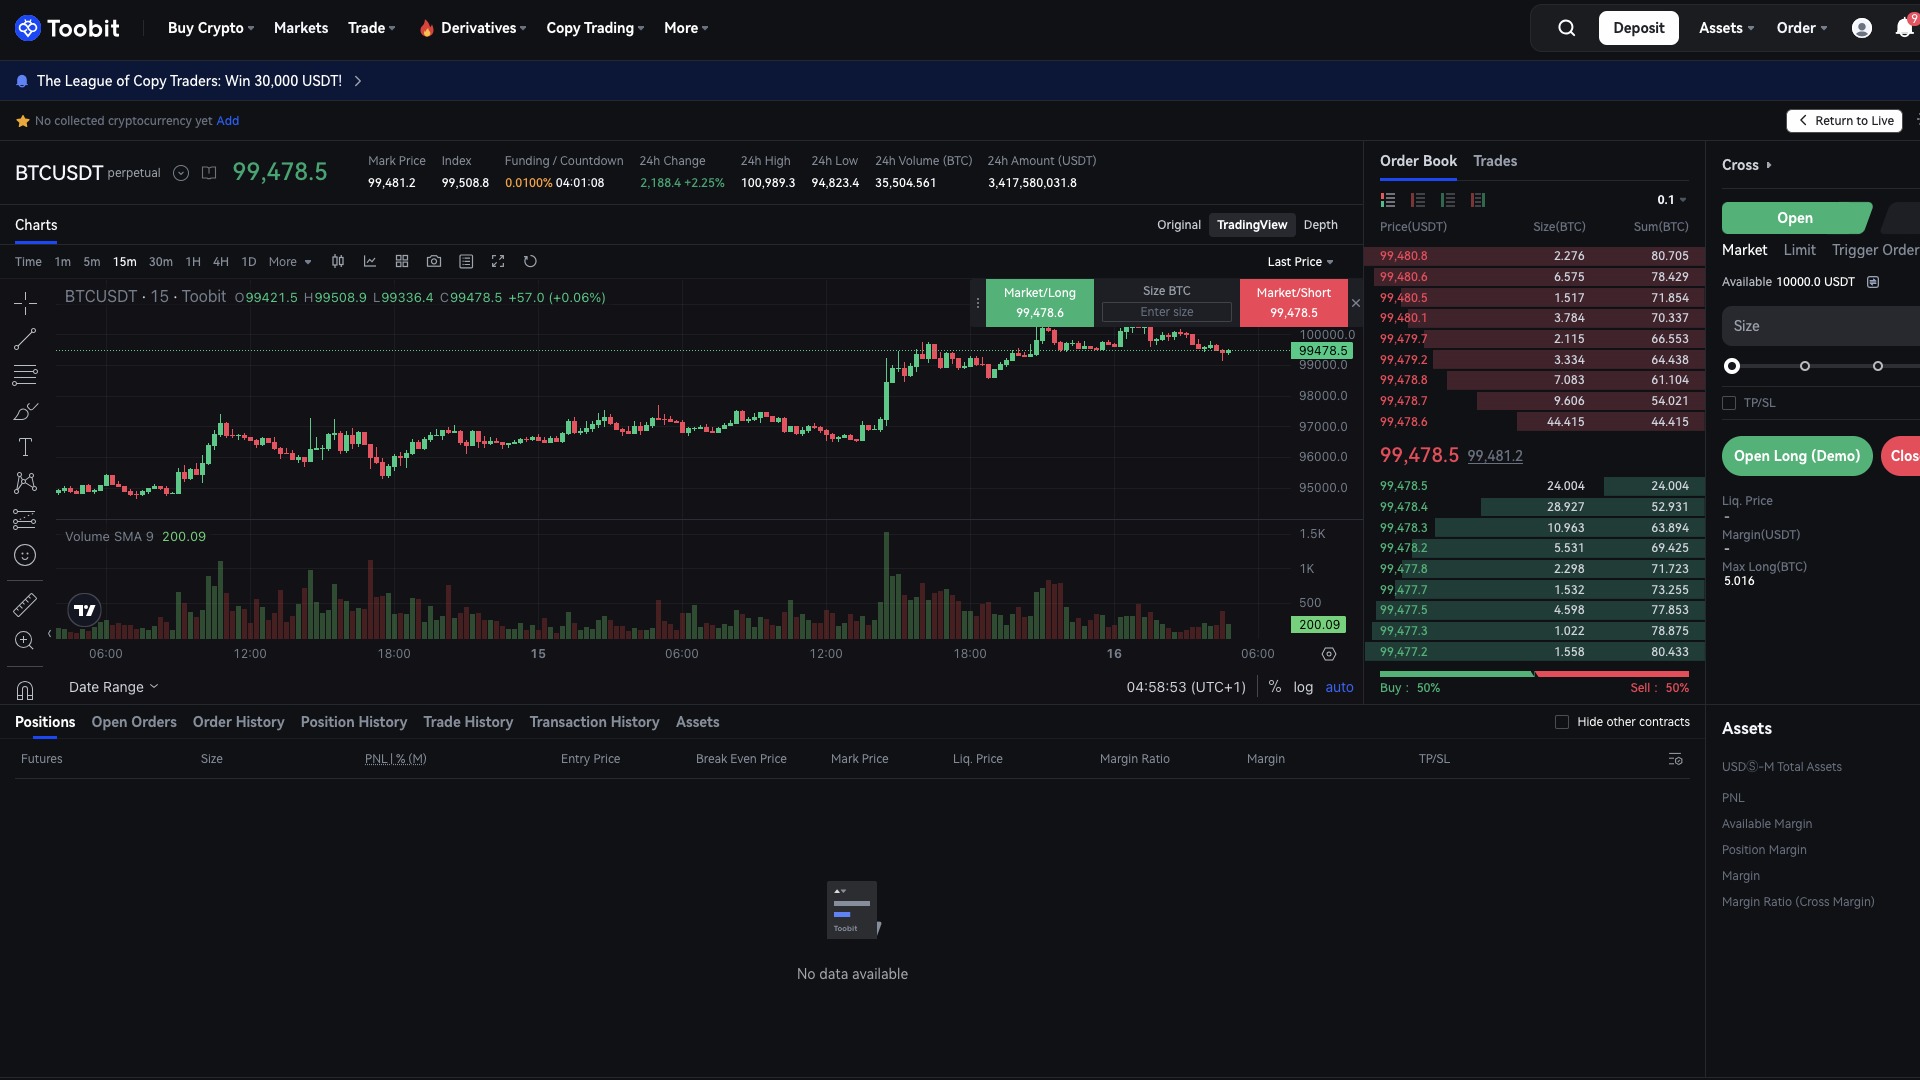Check Hide other contracts
The image size is (1920, 1080).
pos(1561,721)
